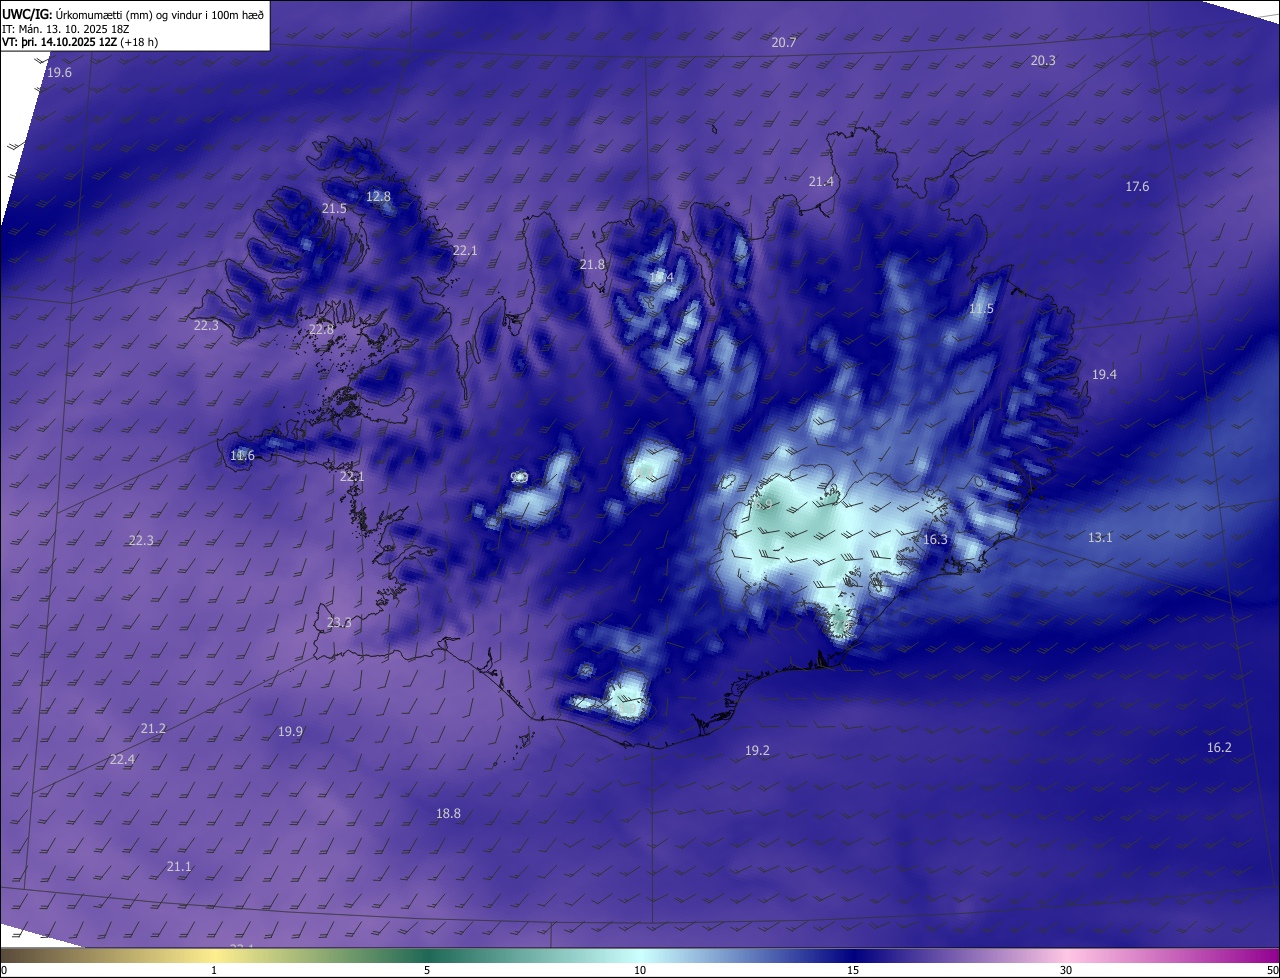Click the map value 20.3
The height and width of the screenshot is (978, 1280).
(1043, 61)
